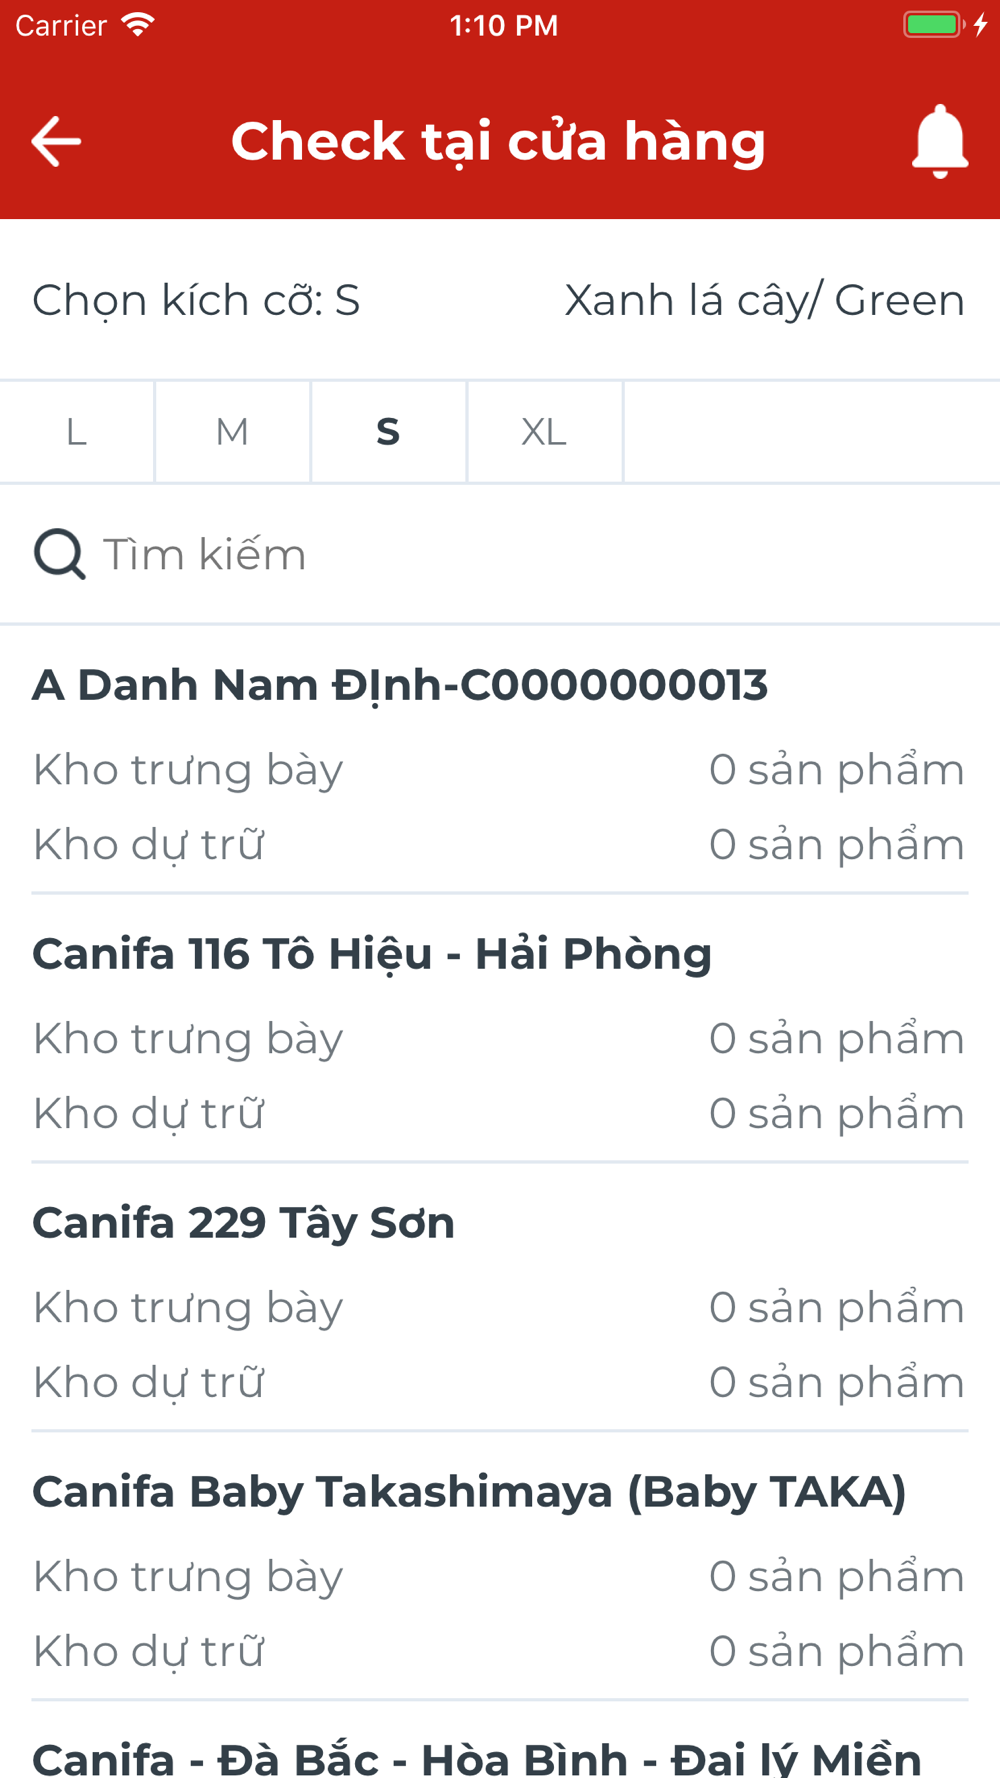Tap the Check tại cửa hàng title
The image size is (1000, 1778).
498,141
